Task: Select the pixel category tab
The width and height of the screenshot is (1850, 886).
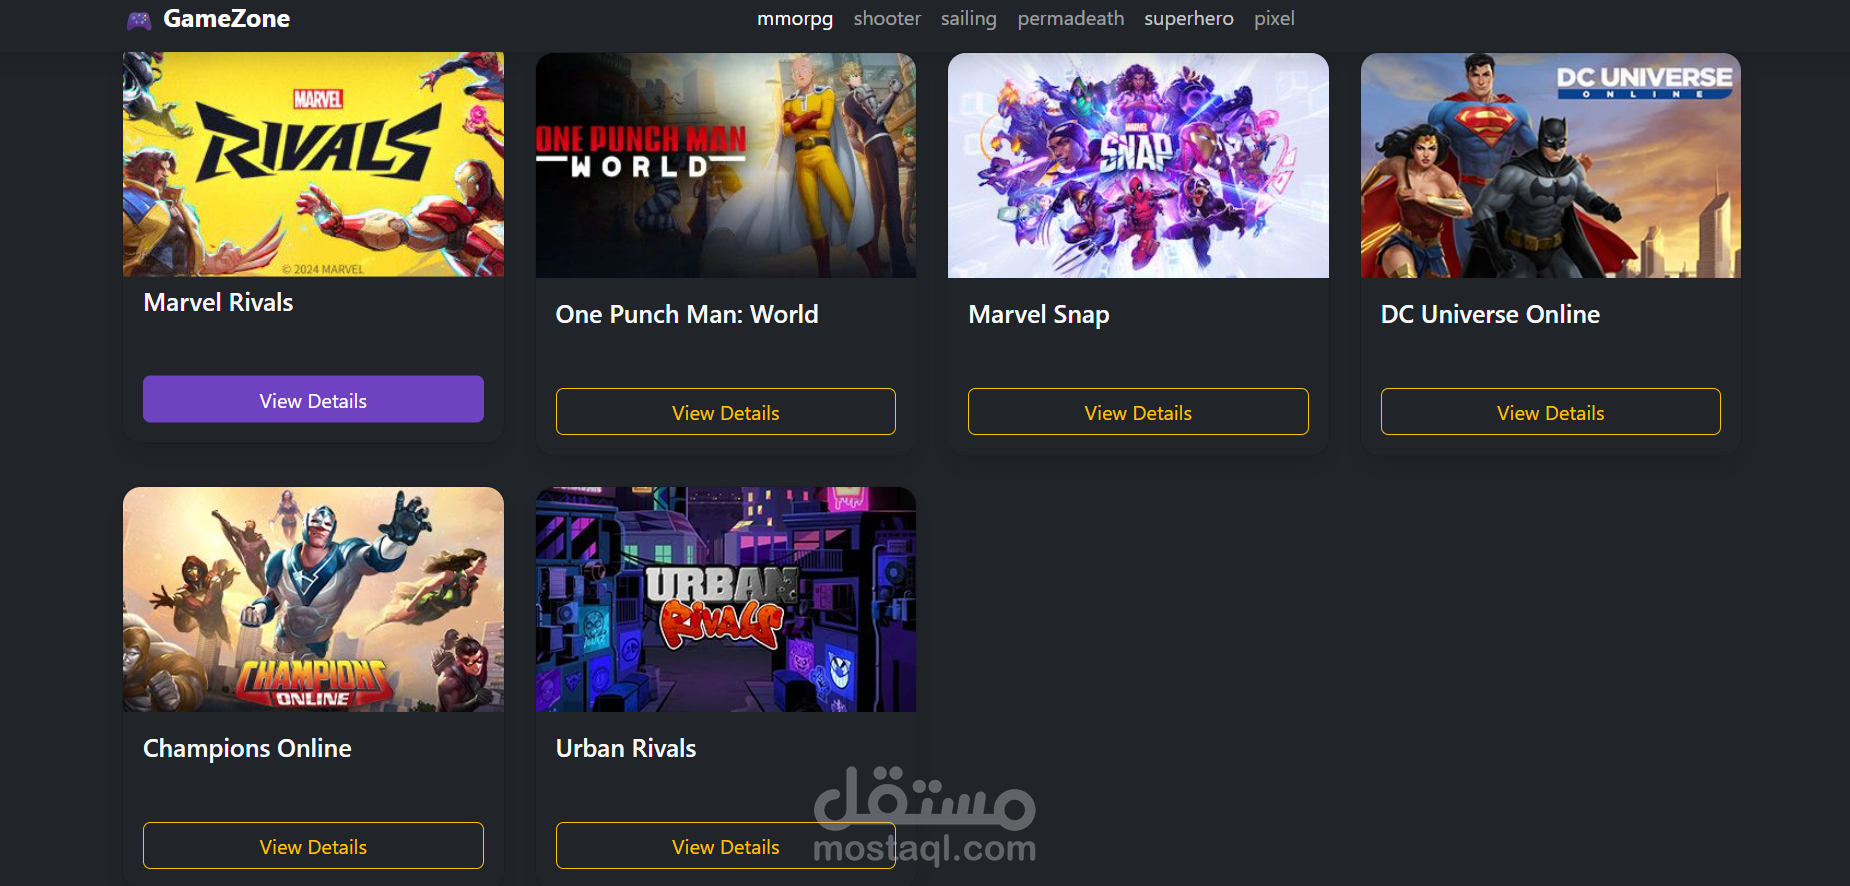Action: (x=1274, y=19)
